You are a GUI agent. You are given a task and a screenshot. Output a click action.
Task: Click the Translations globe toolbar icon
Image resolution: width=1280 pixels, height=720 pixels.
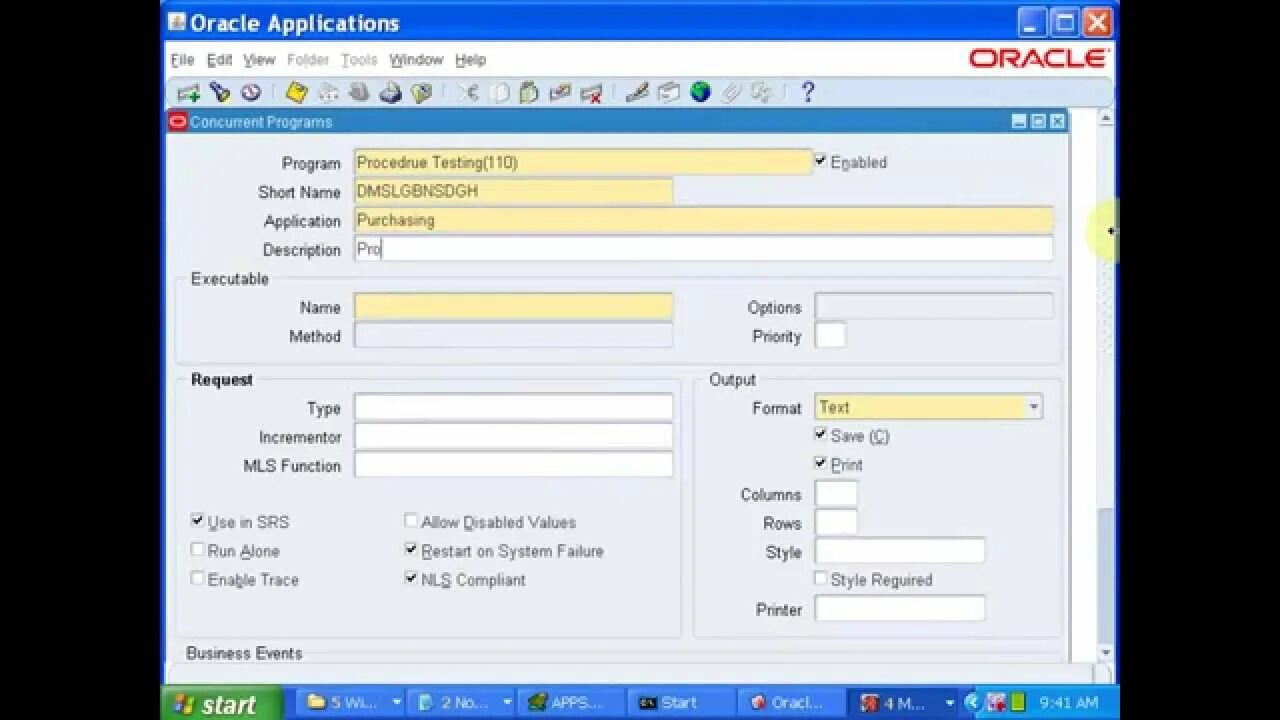coord(700,93)
